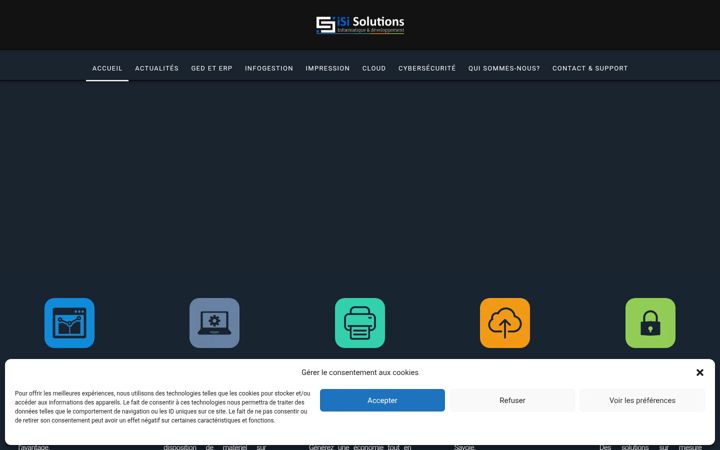This screenshot has height=450, width=720.
Task: Decline cookies with the Refuser button
Action: pos(512,400)
